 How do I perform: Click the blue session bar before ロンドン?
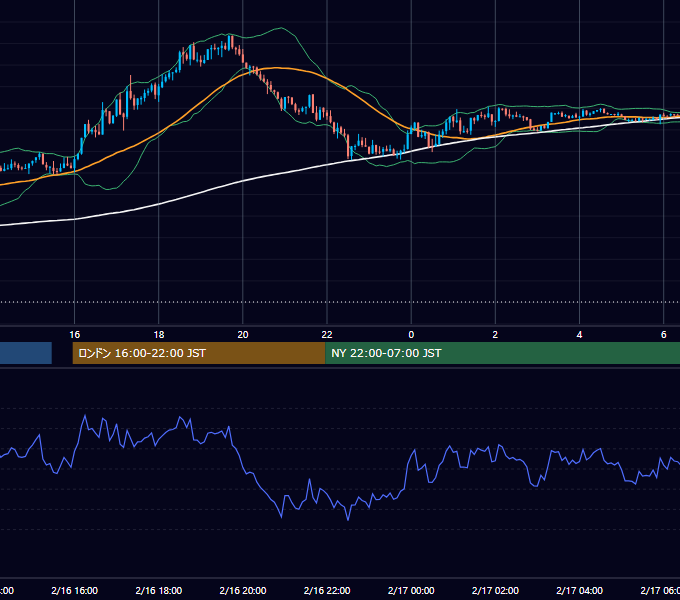pos(26,353)
